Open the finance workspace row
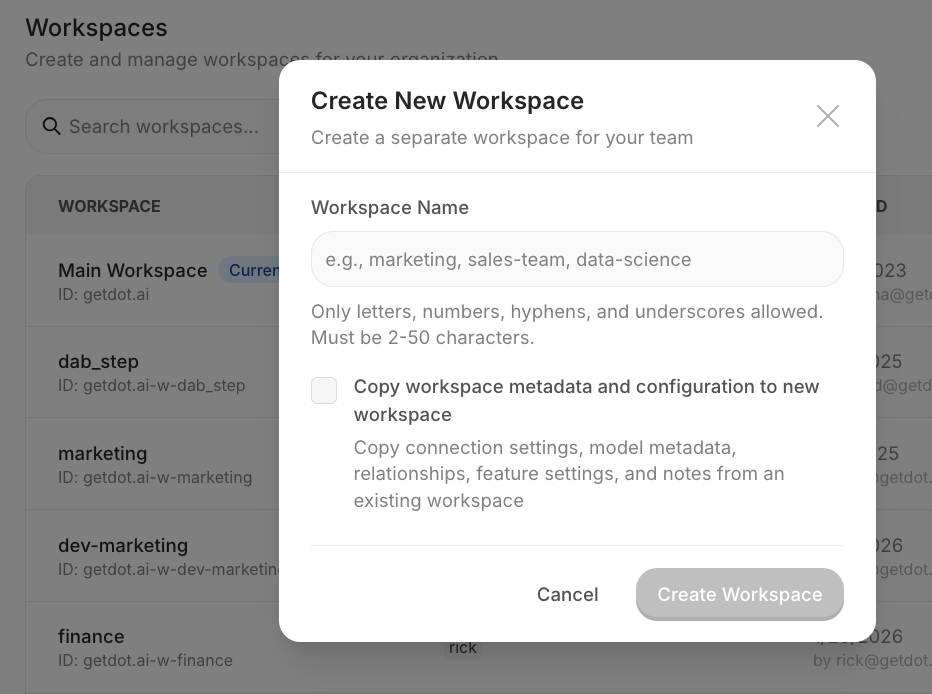Image resolution: width=932 pixels, height=694 pixels. click(x=91, y=636)
